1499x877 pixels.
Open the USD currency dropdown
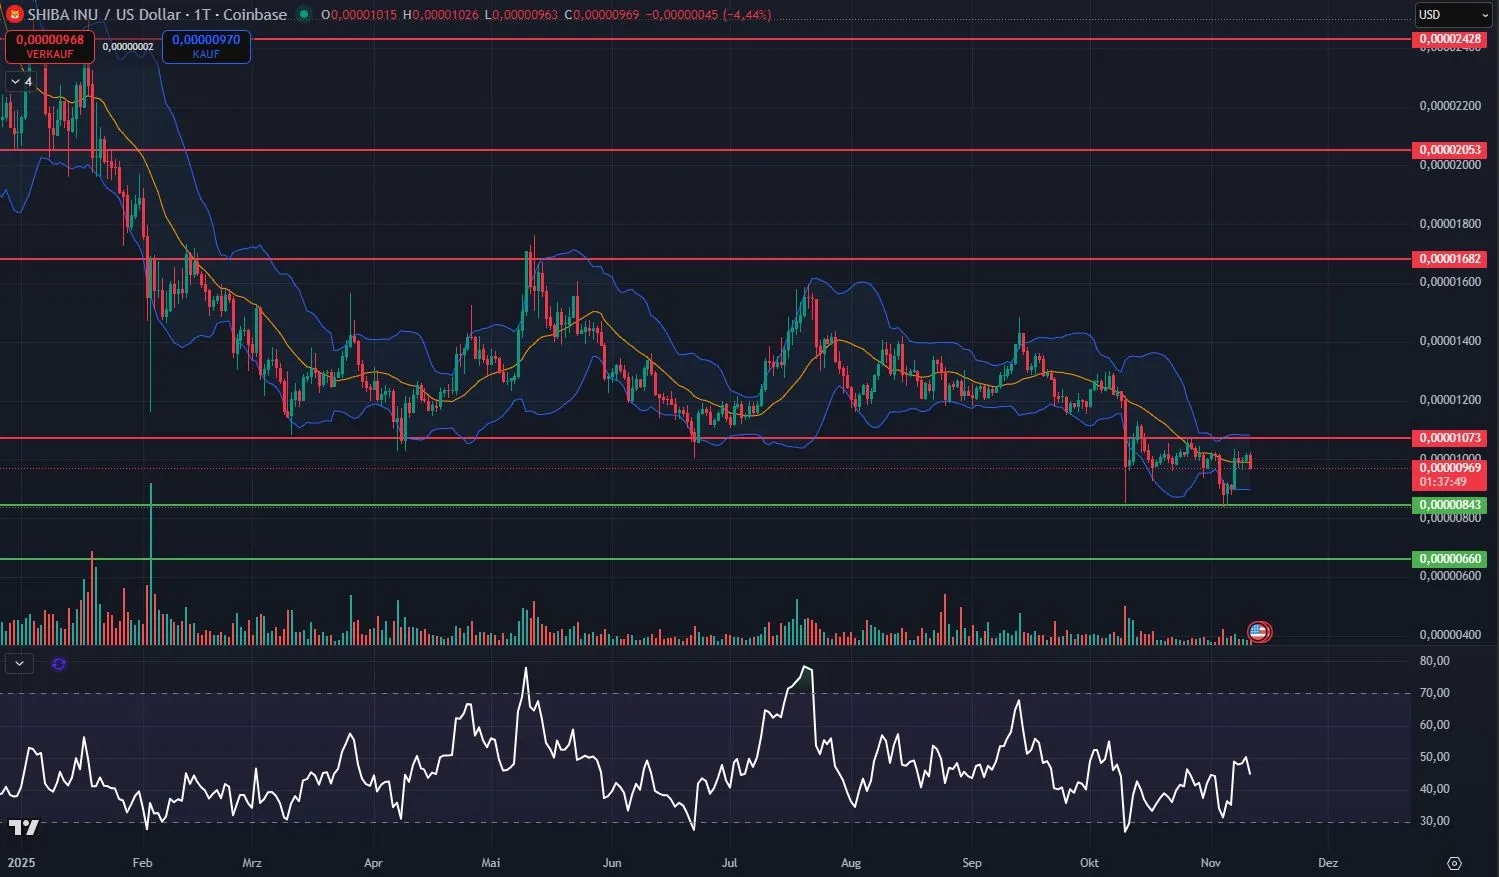(1453, 15)
